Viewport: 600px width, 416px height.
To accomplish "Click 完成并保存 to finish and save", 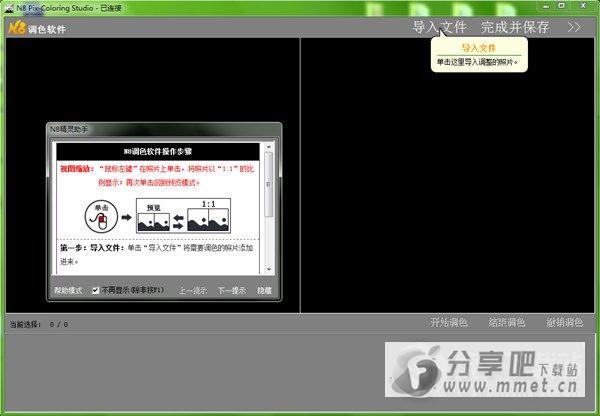I will click(515, 27).
